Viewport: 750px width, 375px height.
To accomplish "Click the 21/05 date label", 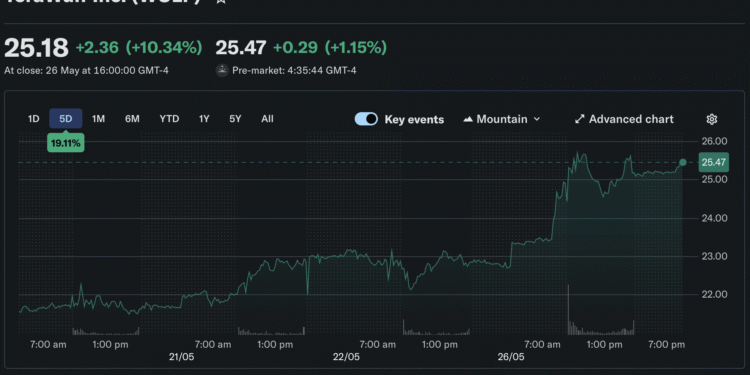I will click(x=182, y=357).
